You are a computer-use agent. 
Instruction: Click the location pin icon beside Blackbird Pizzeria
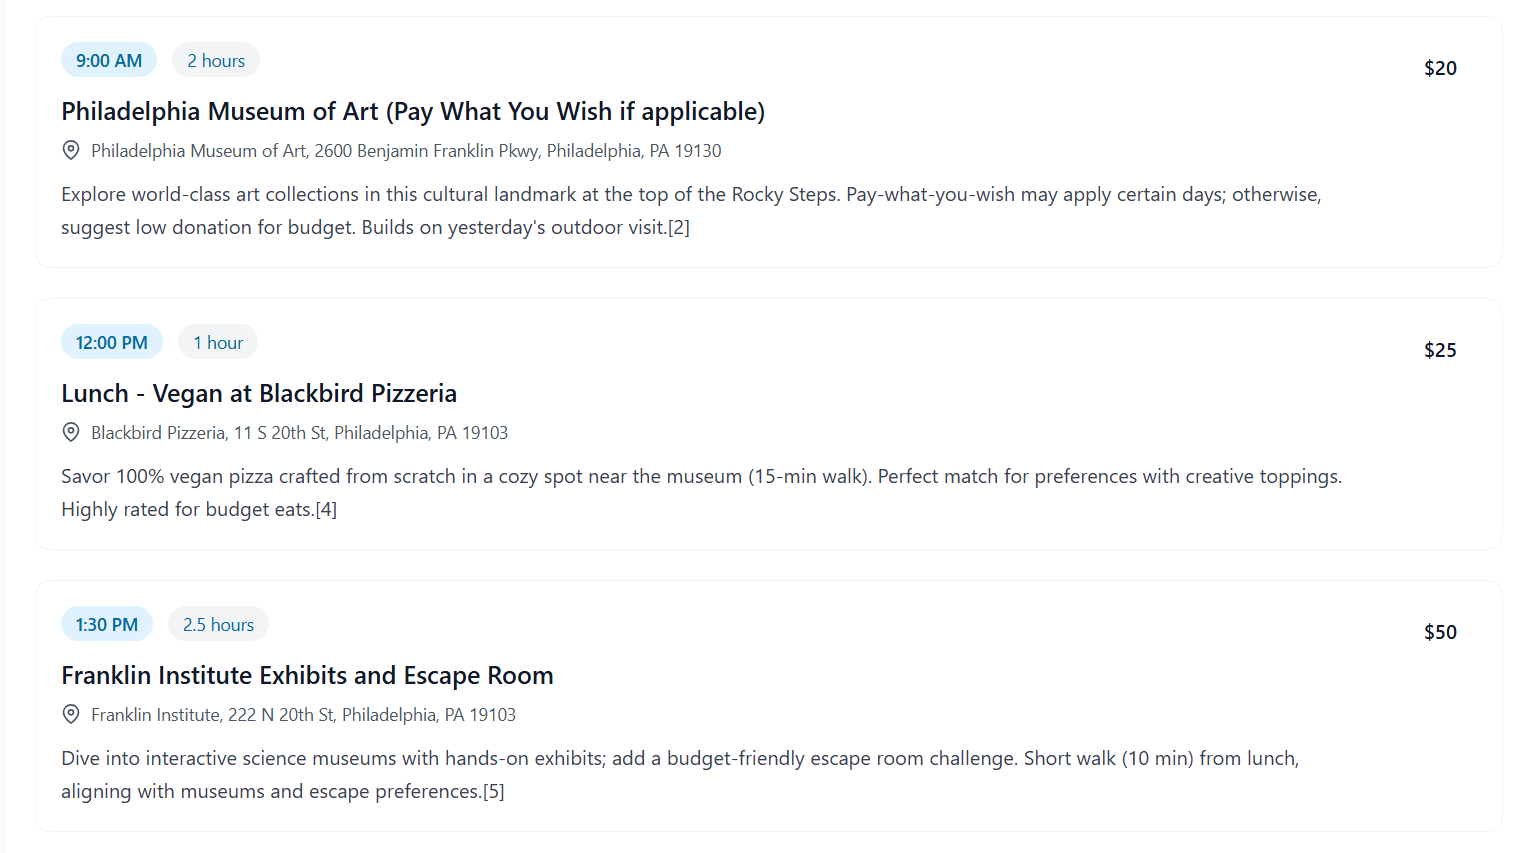coord(70,431)
